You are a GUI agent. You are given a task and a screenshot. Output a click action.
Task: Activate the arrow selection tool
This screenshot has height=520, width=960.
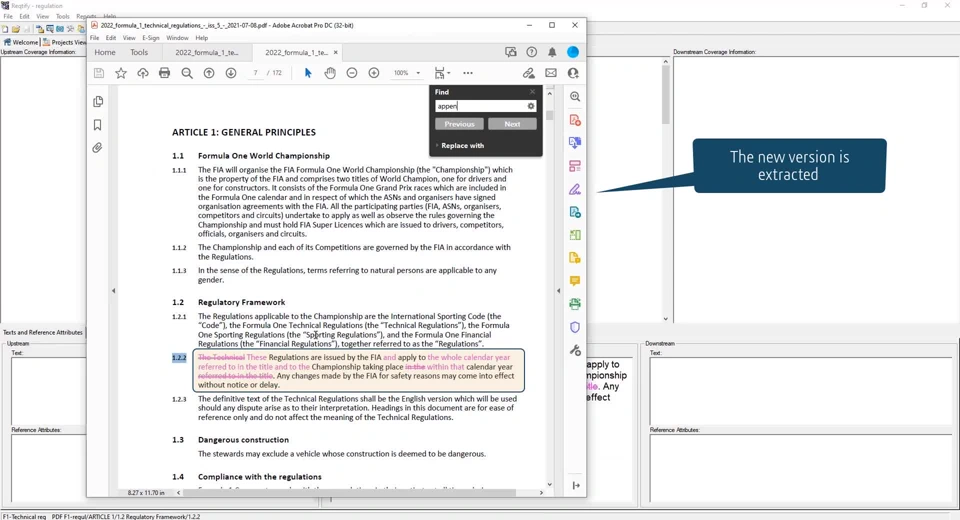click(308, 73)
